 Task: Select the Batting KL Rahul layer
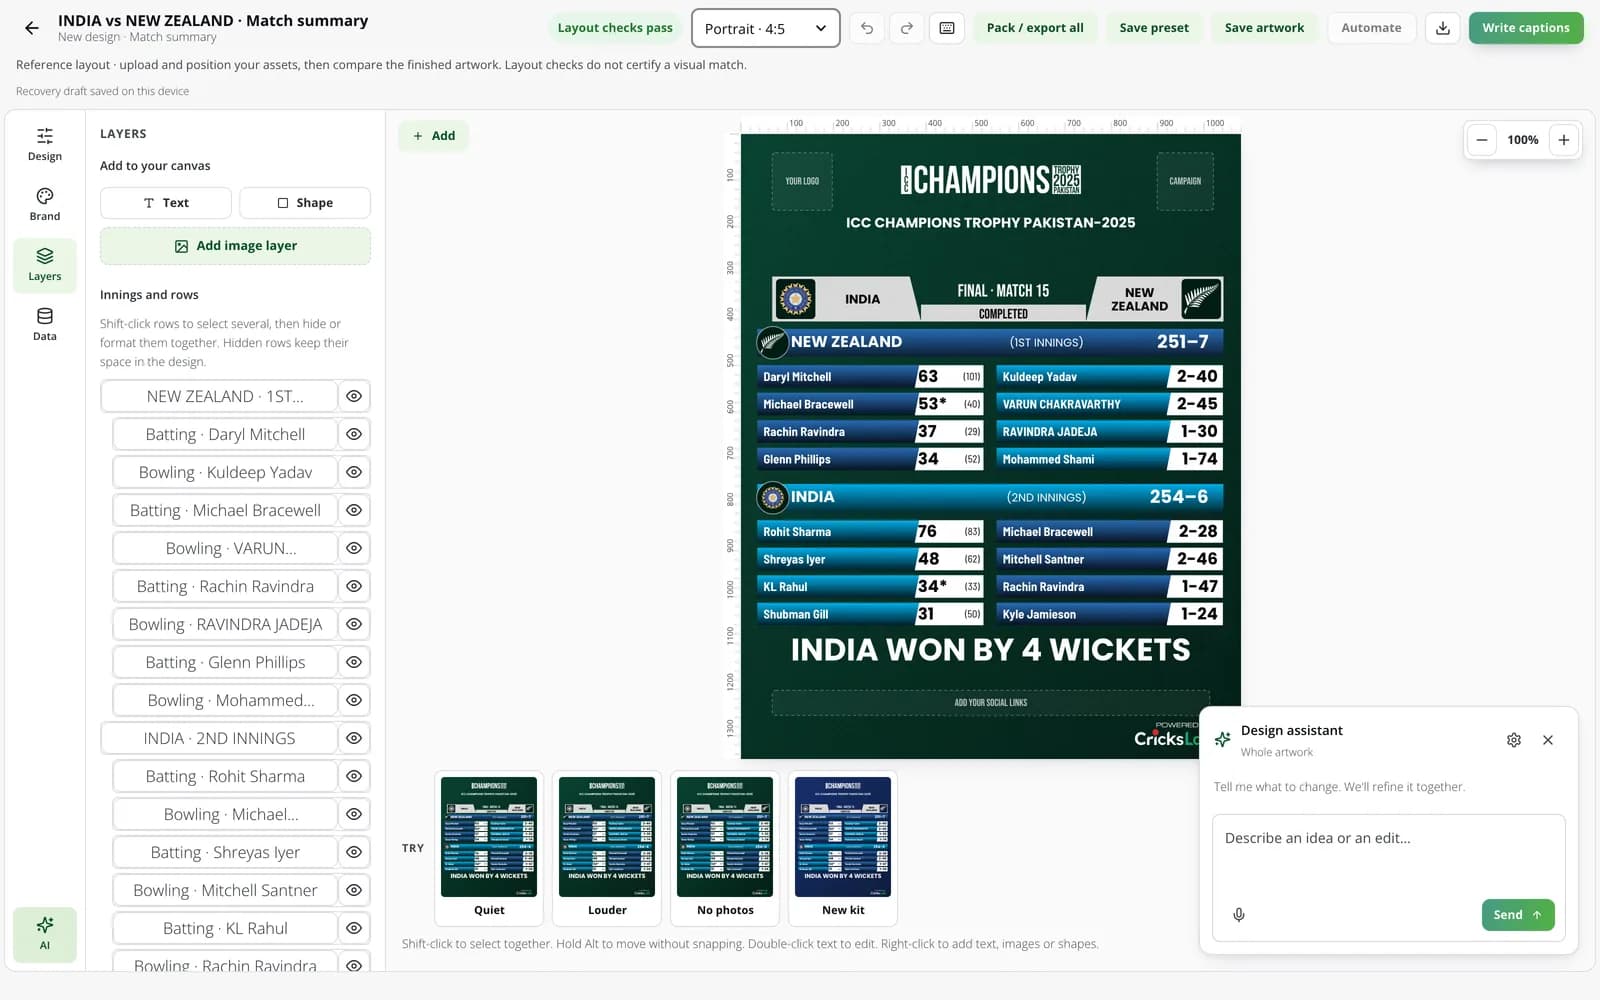click(x=225, y=928)
